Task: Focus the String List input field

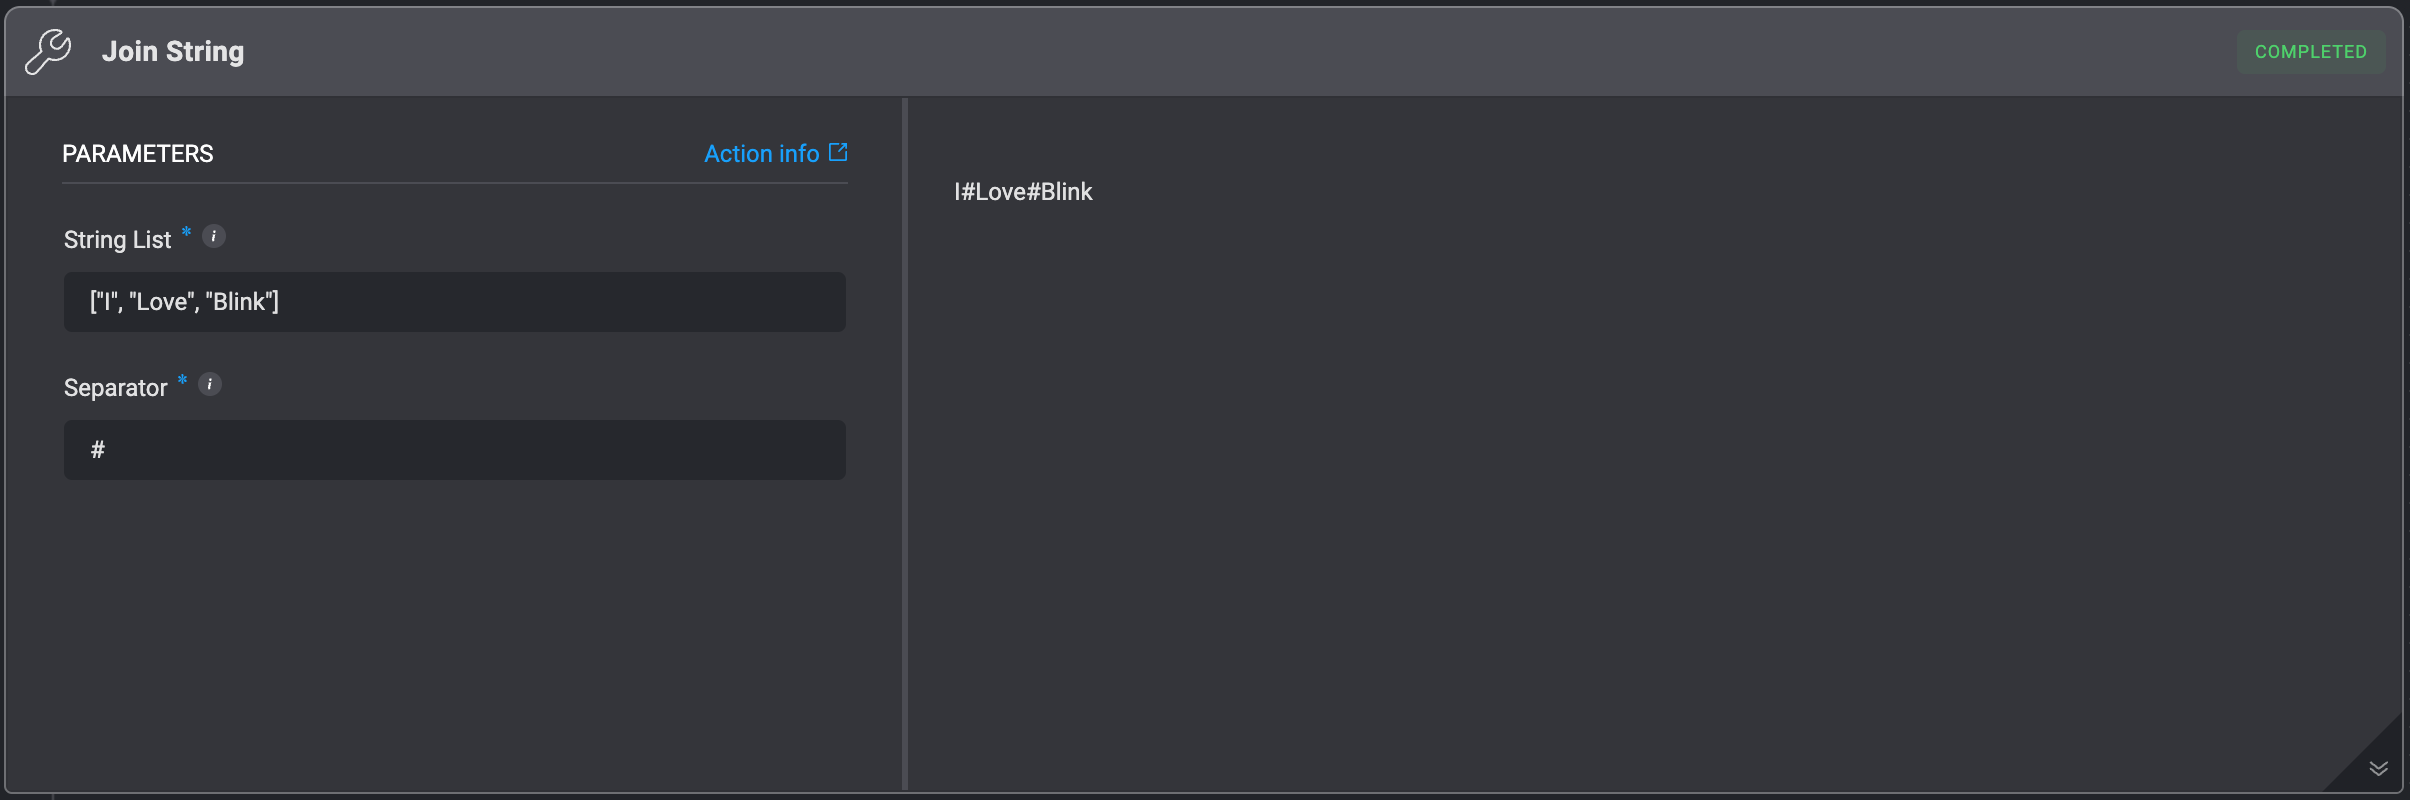Action: (455, 302)
